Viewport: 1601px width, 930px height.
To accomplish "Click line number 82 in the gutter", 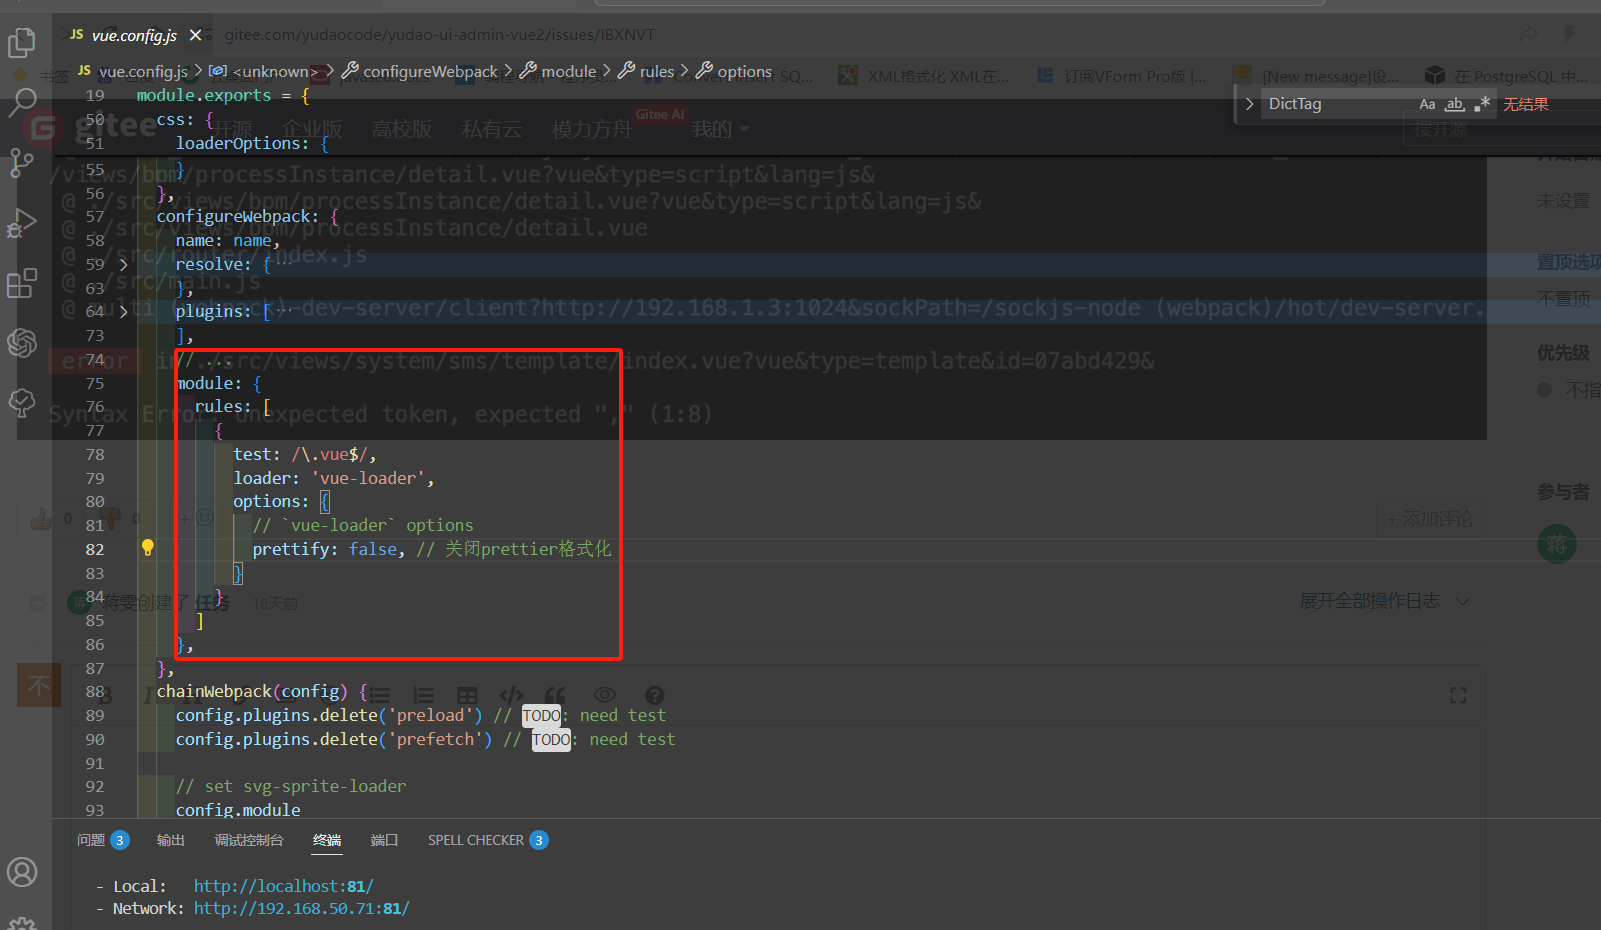I will click(x=95, y=549).
